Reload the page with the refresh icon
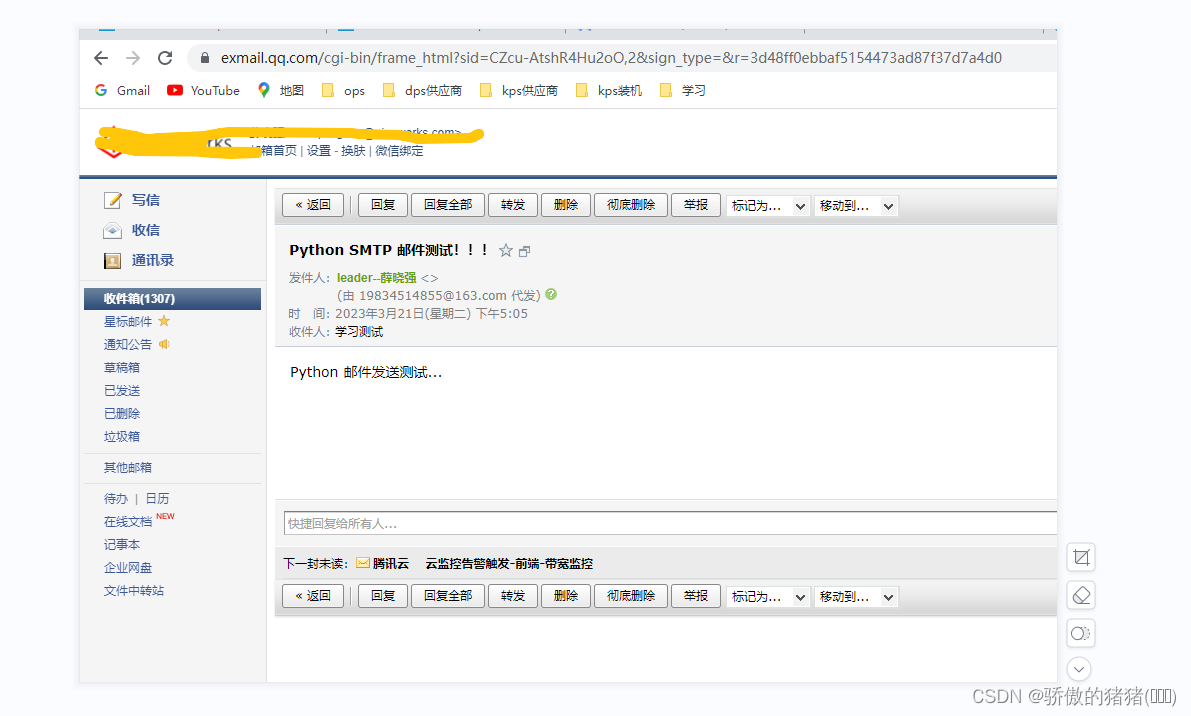This screenshot has width=1191, height=716. pyautogui.click(x=165, y=58)
